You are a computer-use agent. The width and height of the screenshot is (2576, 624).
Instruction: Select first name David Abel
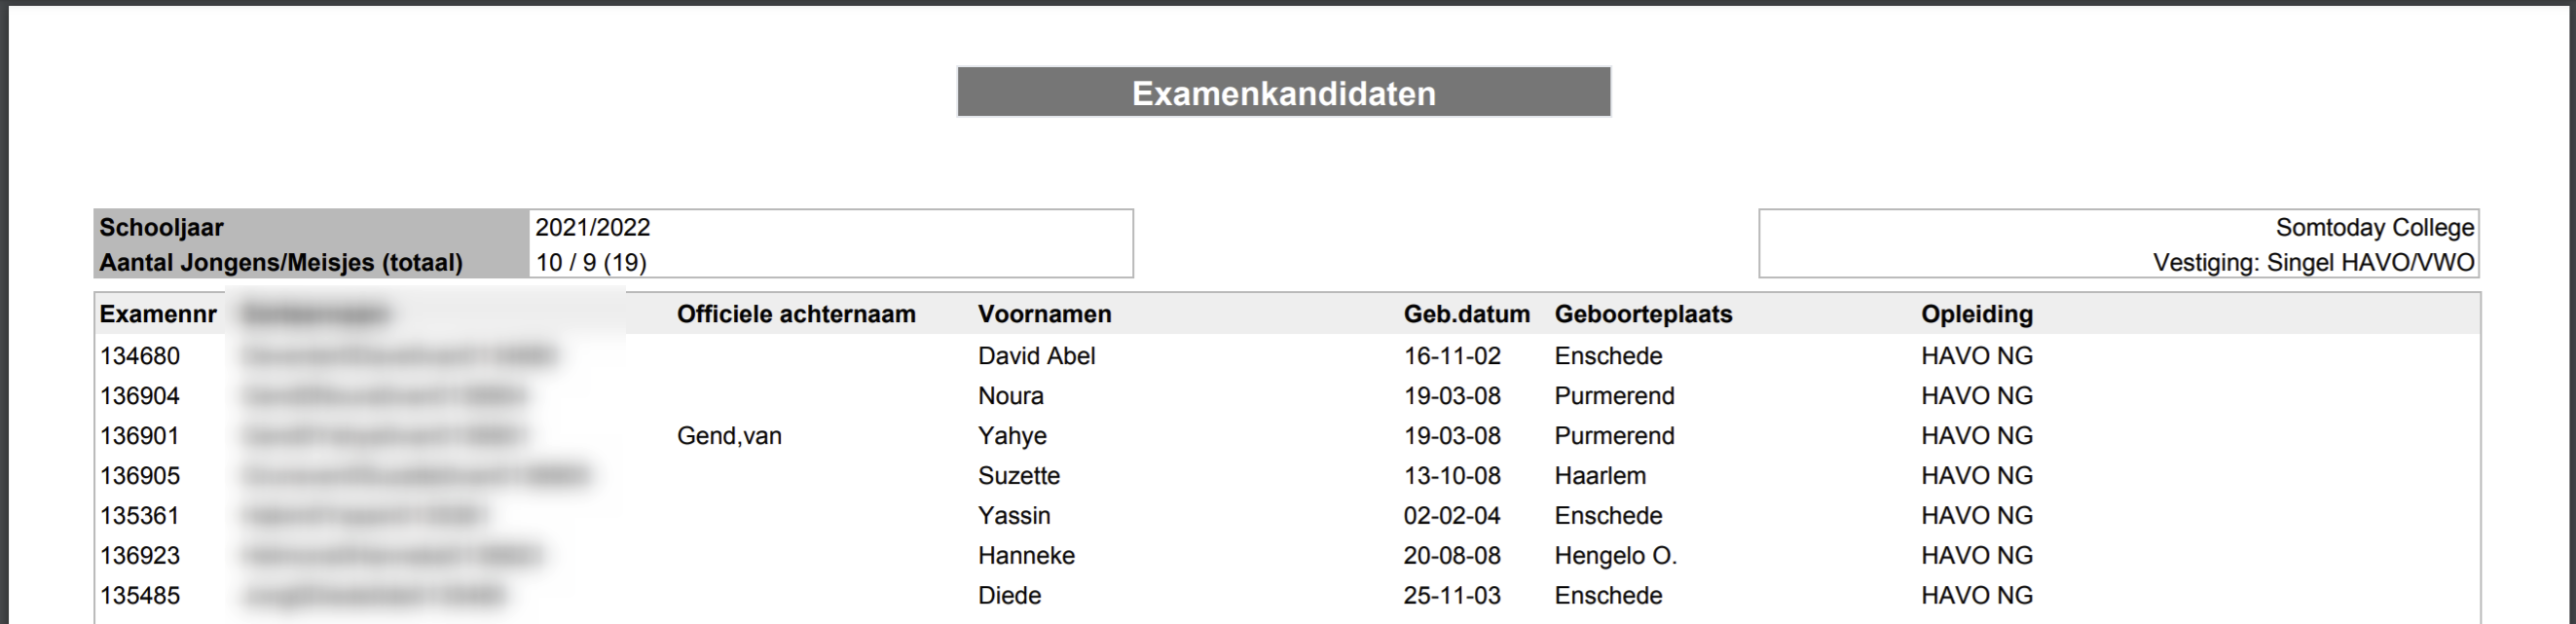tap(1036, 356)
